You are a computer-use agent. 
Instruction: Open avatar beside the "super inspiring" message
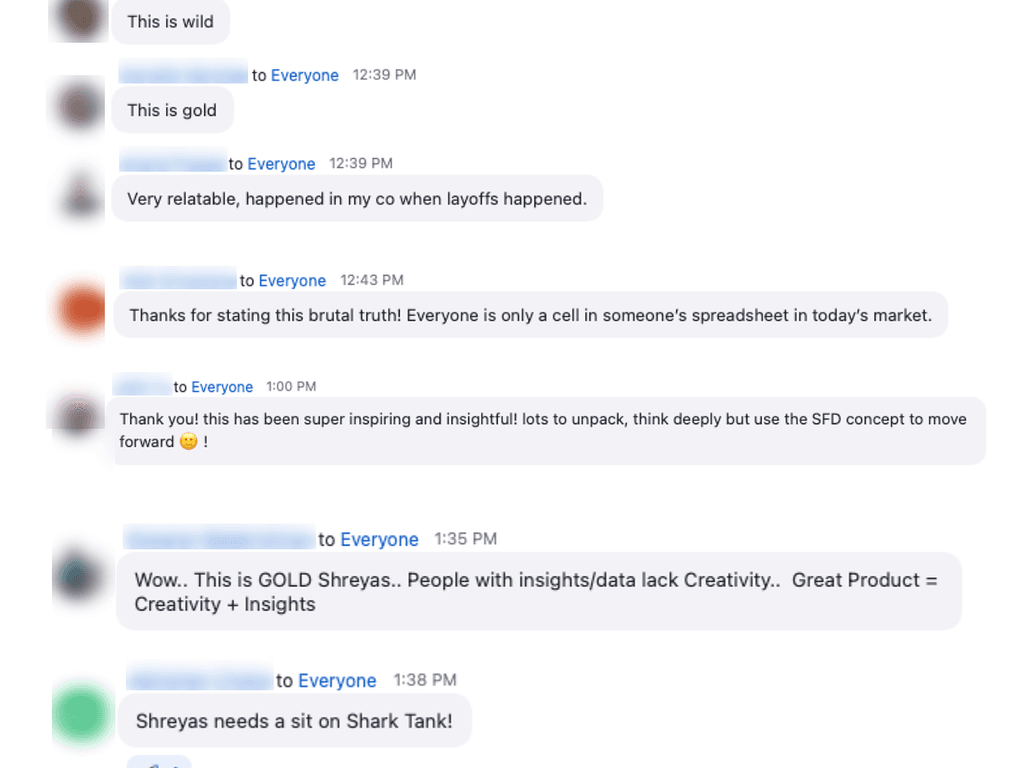(76, 414)
